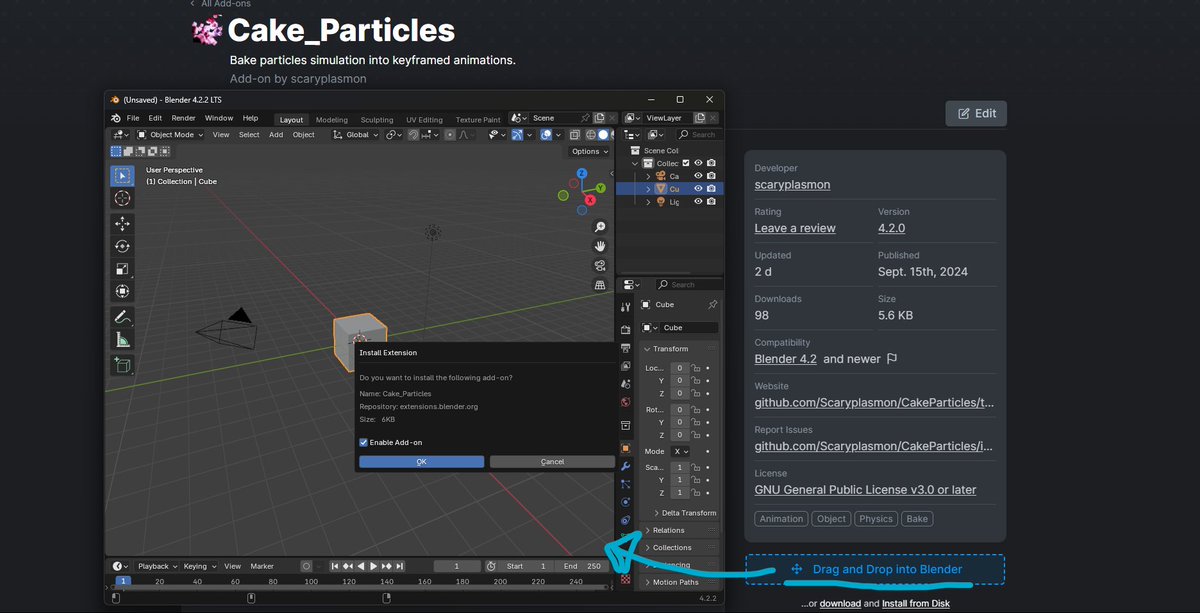This screenshot has height=613, width=1200.
Task: Click the report flag beside Blender 4.2 compatibility
Action: (892, 358)
